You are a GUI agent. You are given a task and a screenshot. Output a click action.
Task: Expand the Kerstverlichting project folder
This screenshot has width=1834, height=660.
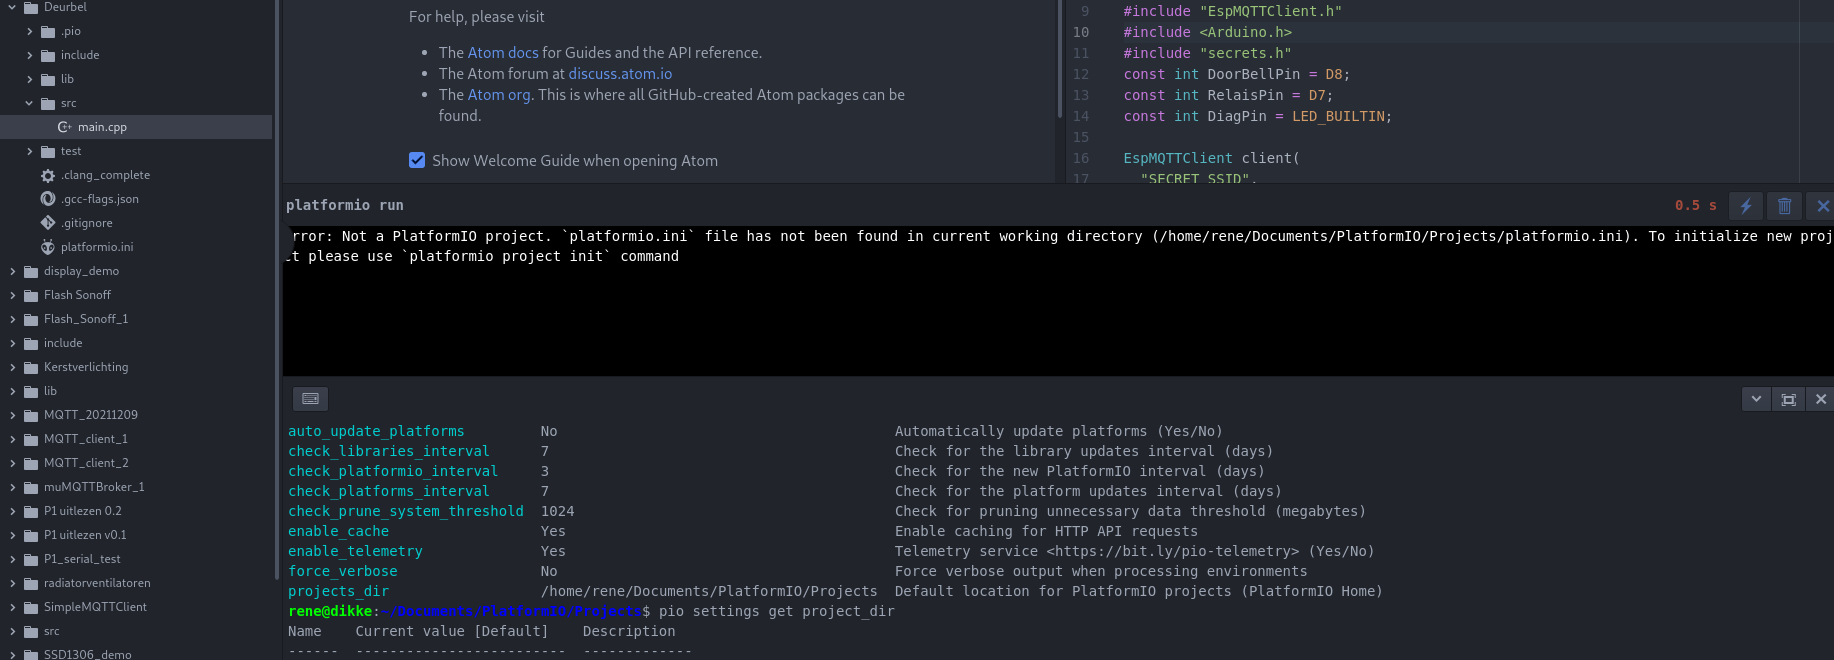pyautogui.click(x=12, y=367)
